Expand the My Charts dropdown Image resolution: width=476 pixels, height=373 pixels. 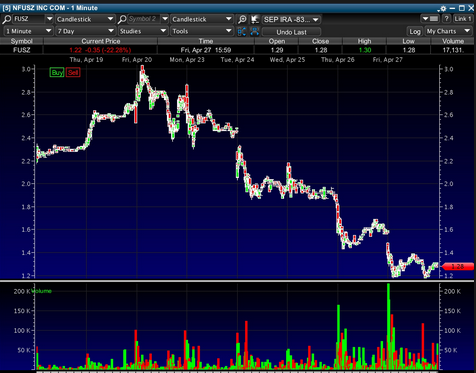click(x=448, y=31)
